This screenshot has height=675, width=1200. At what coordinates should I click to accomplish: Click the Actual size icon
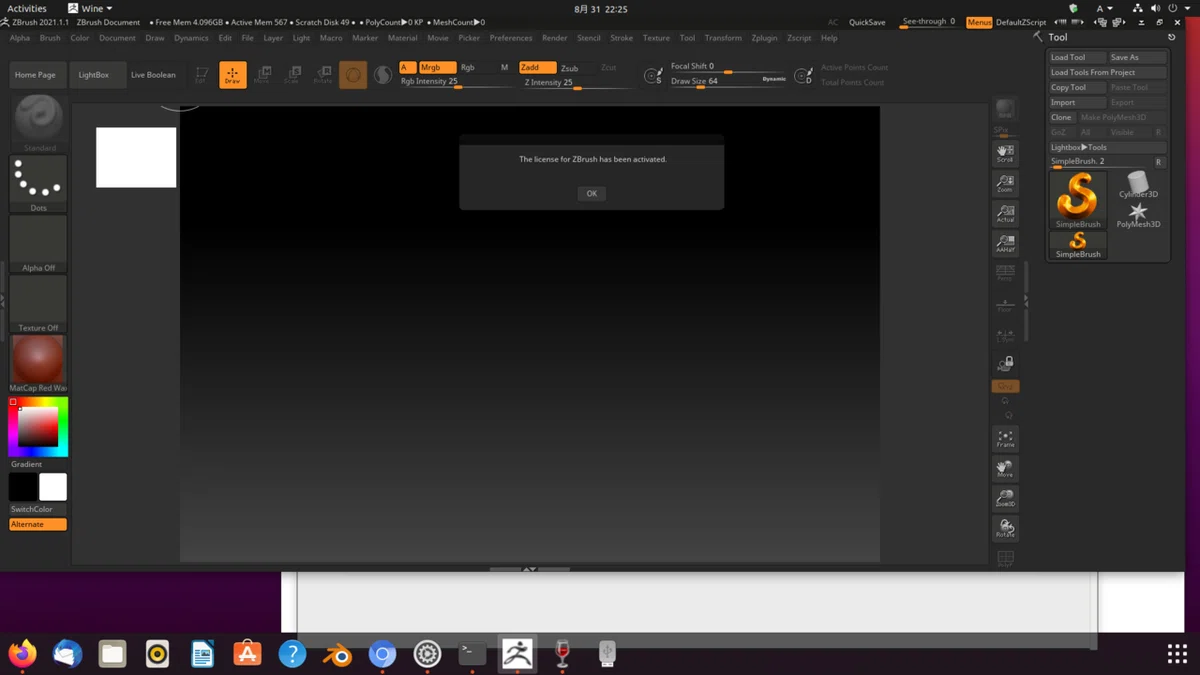(1005, 213)
